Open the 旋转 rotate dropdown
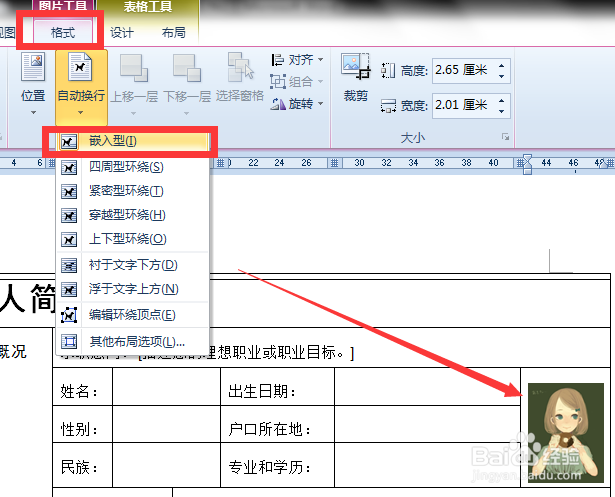This screenshot has height=497, width=615. coord(297,104)
